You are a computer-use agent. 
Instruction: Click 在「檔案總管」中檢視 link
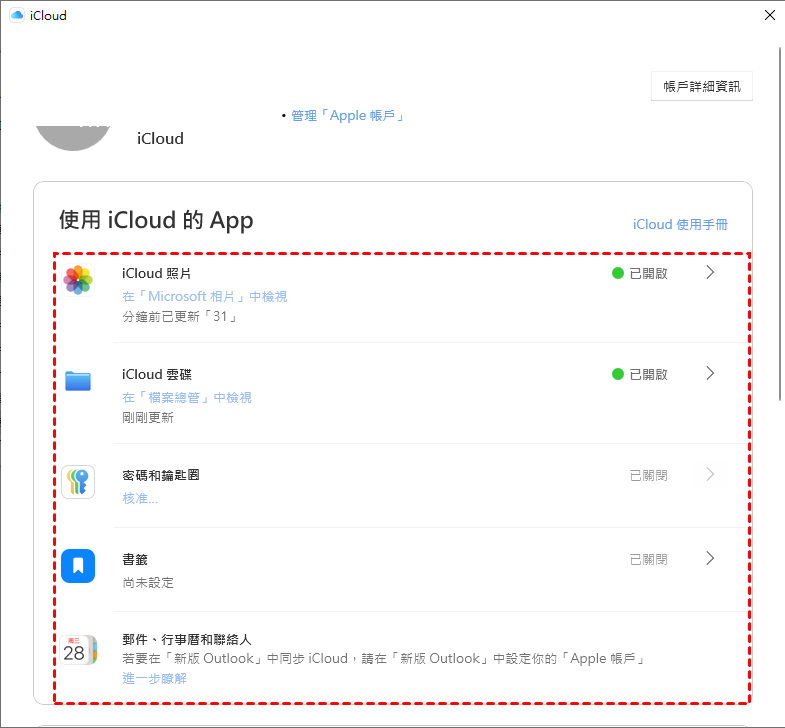tap(187, 398)
